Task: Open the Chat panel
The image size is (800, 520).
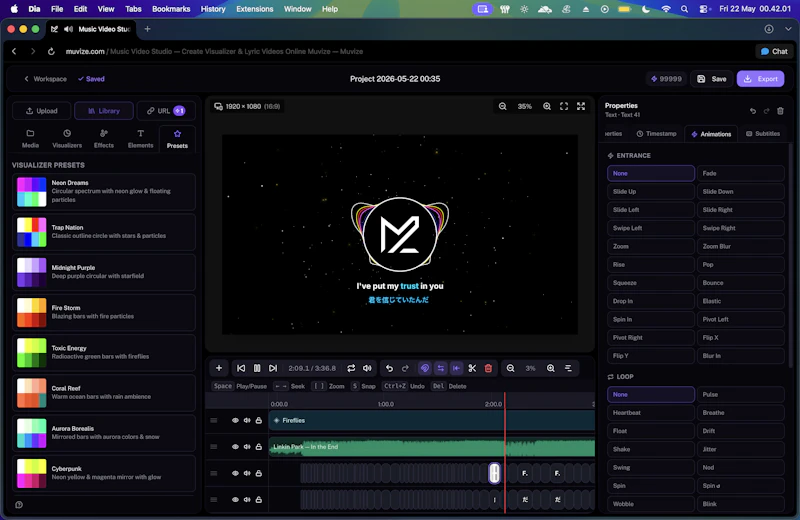Action: [x=774, y=52]
